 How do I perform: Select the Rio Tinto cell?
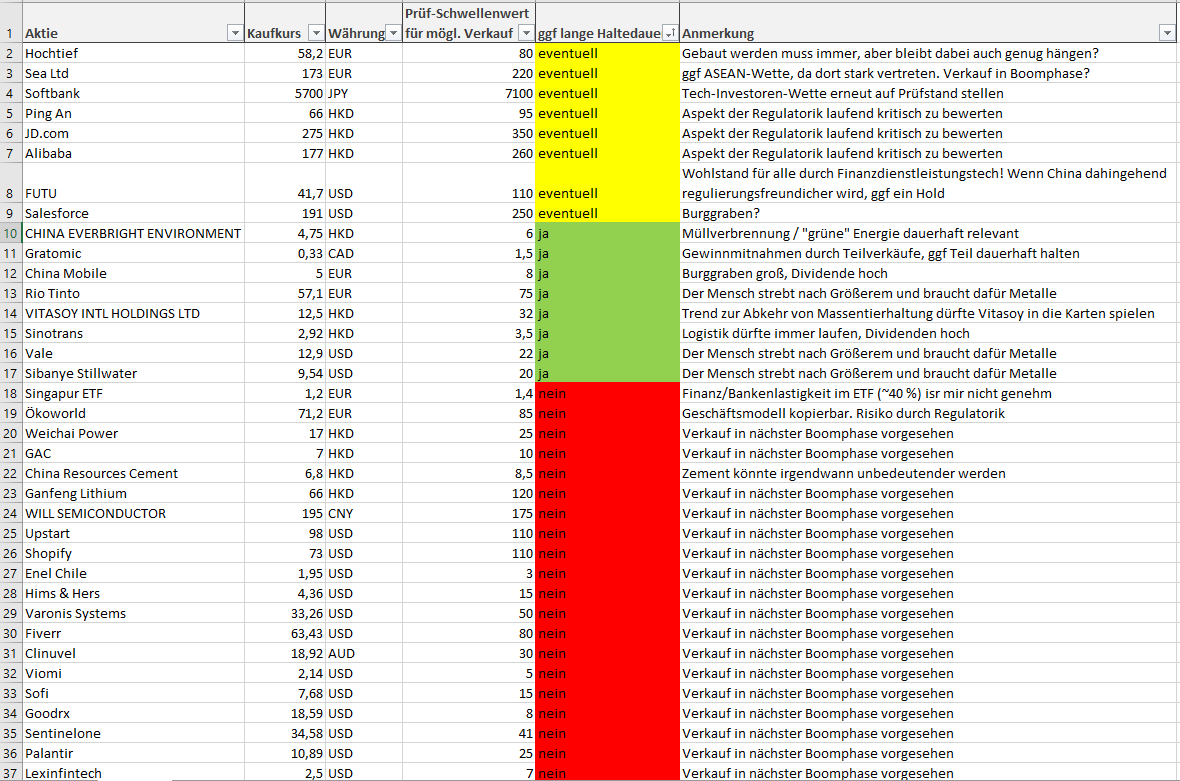[133, 293]
